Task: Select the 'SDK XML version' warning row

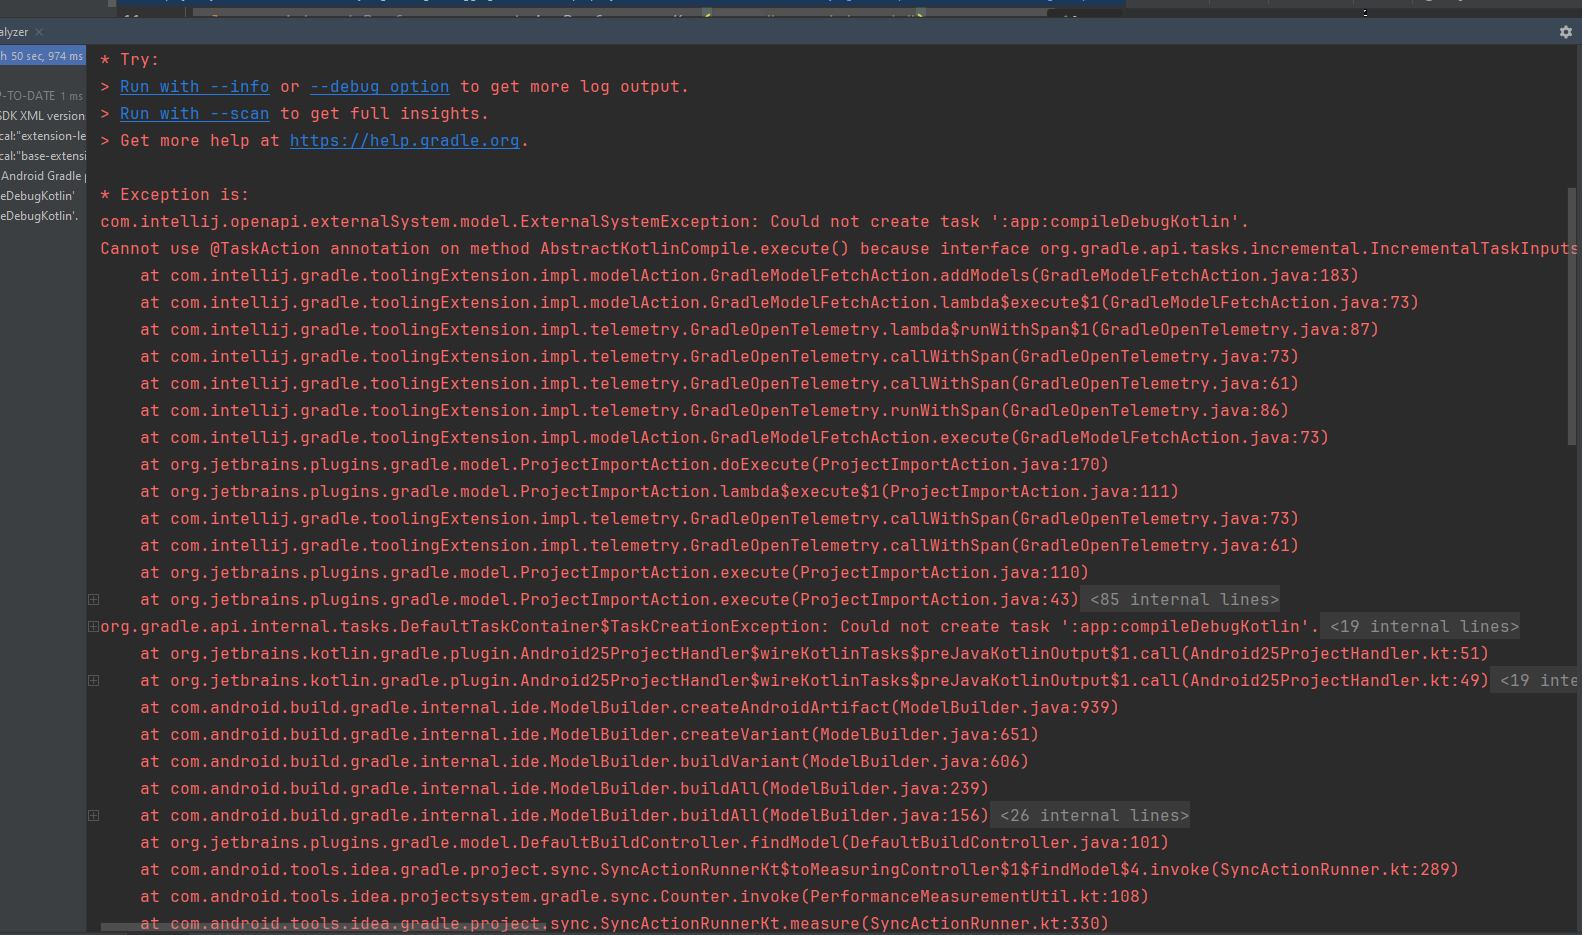Action: click(x=43, y=116)
